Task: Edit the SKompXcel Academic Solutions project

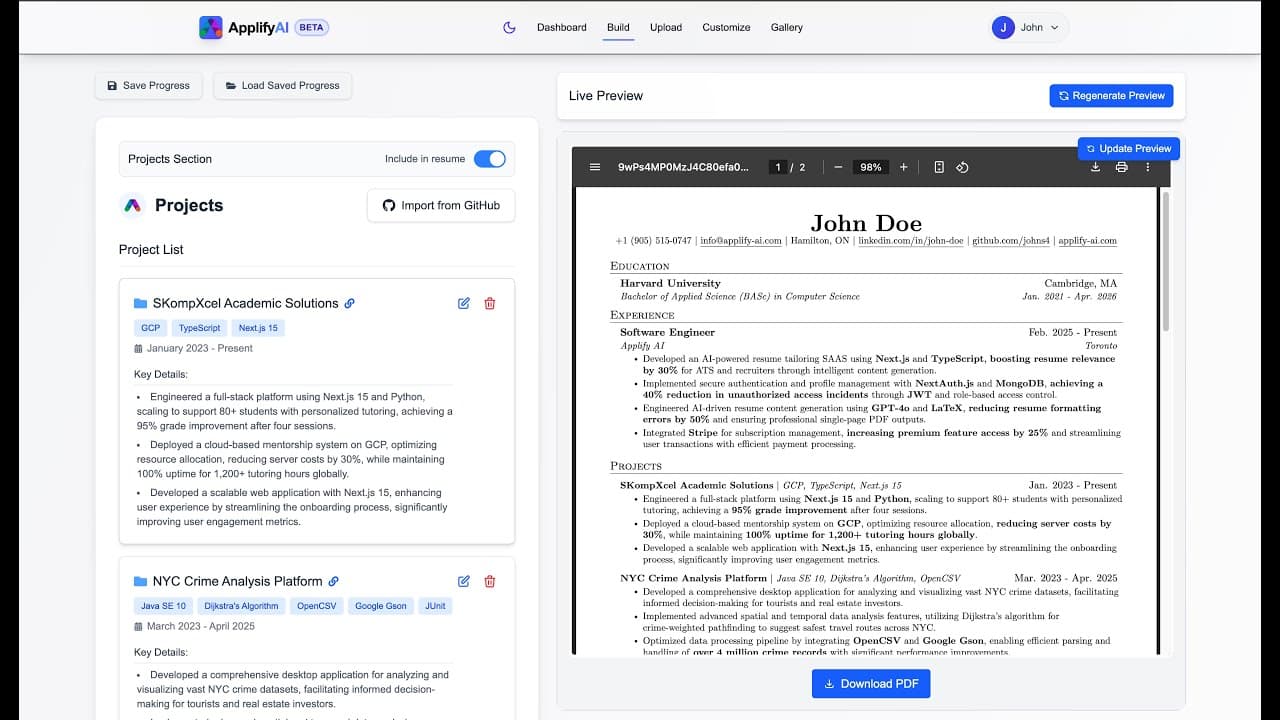Action: [464, 303]
